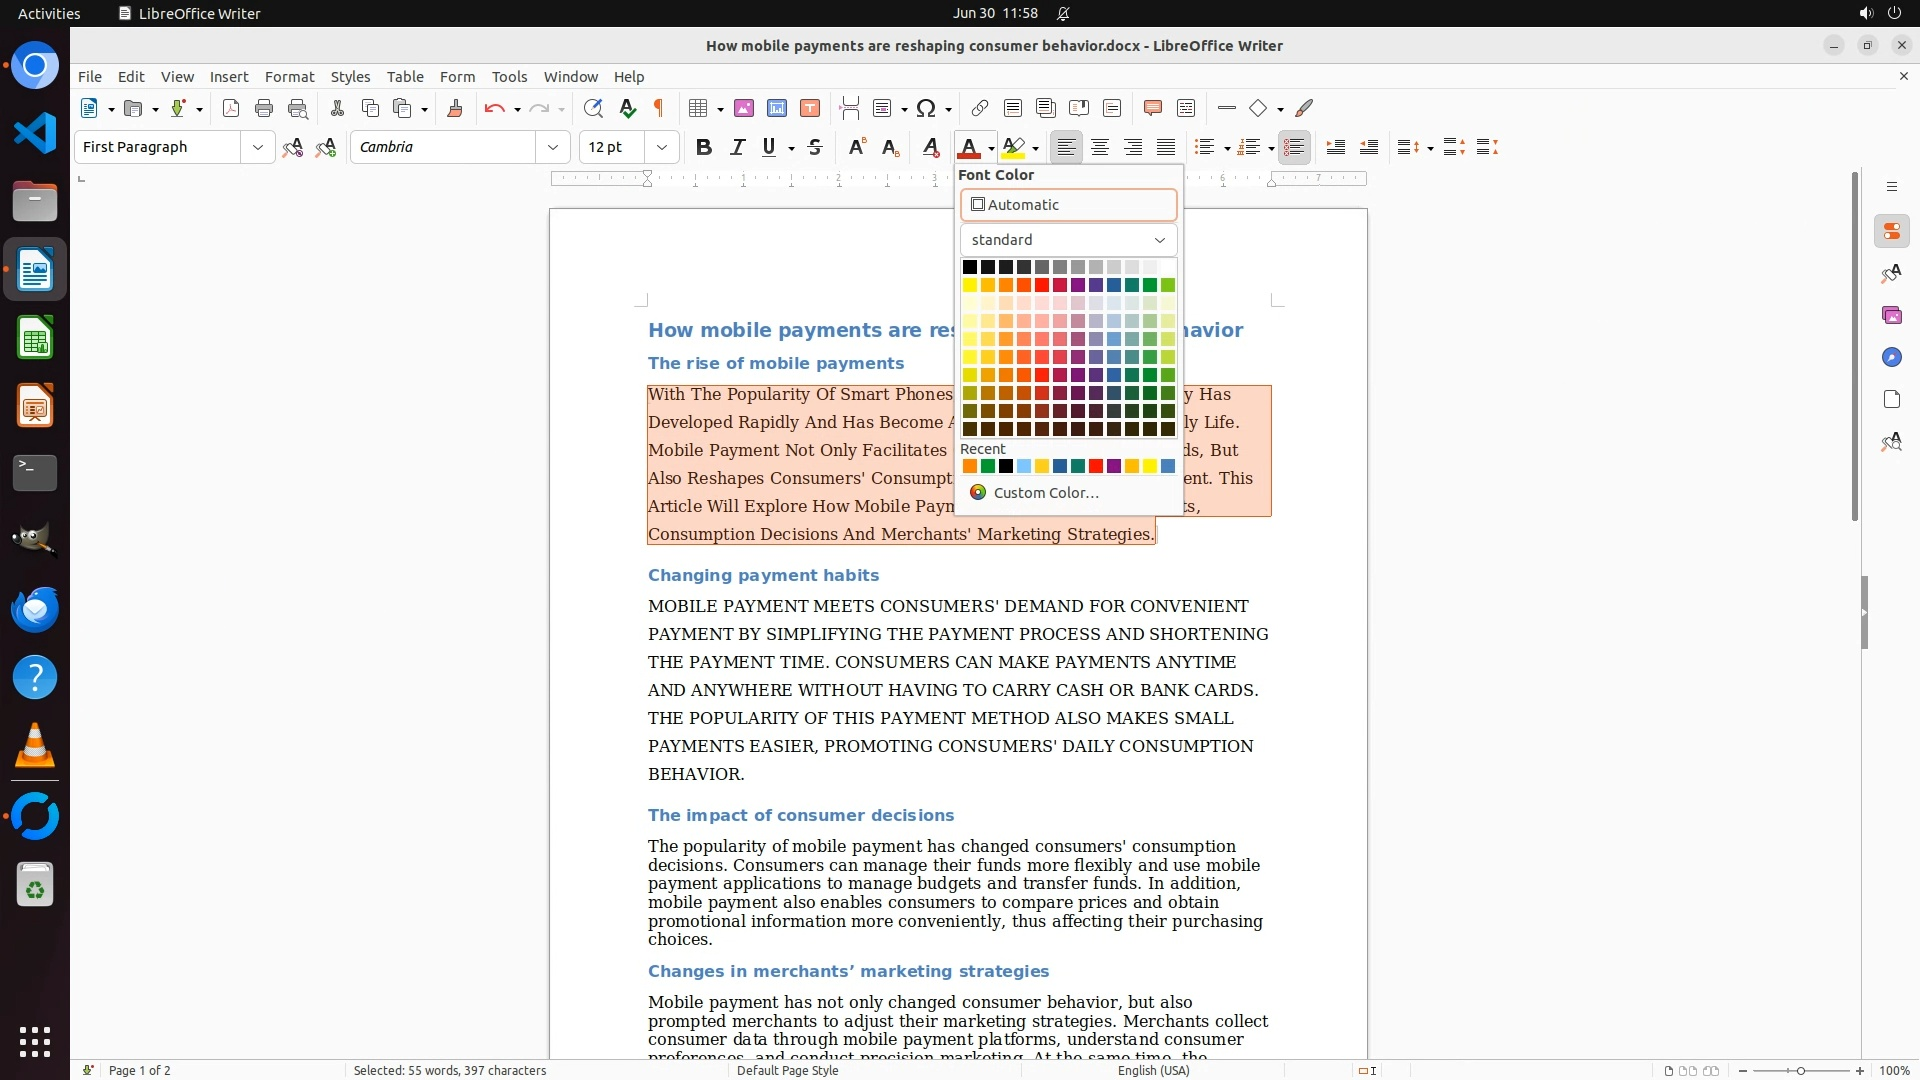Open the Format menu
This screenshot has width=1920, height=1080.
coord(289,77)
